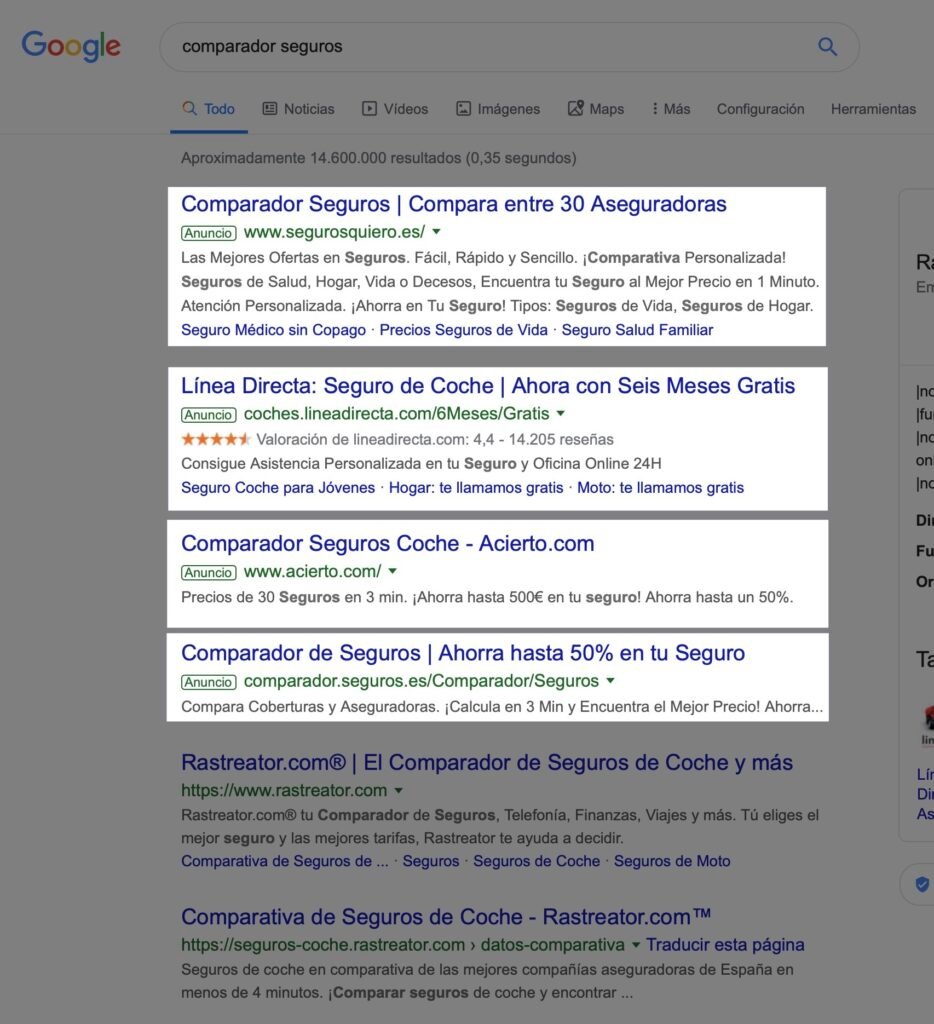Click the www.acierto.com/ green URL
Screen dimensions: 934x1024
(x=312, y=571)
